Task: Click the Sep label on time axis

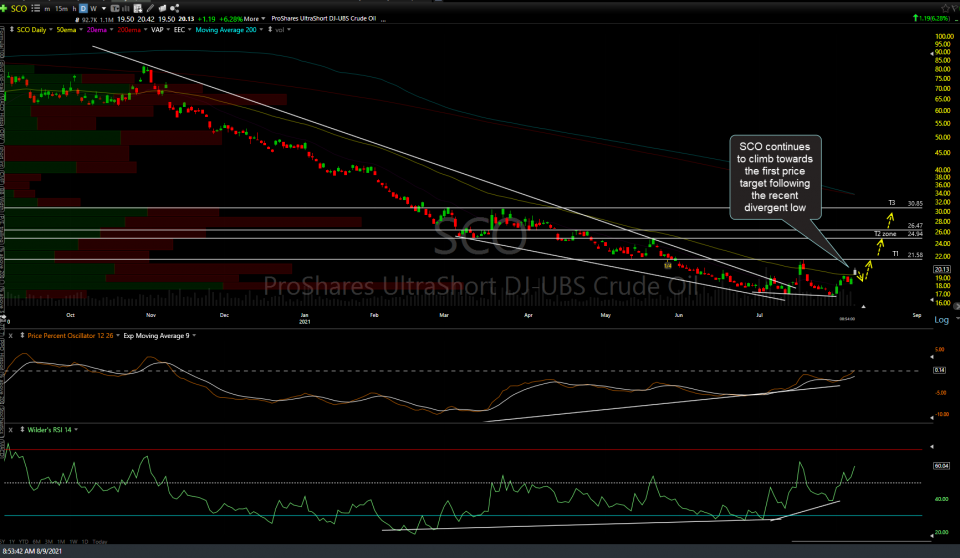Action: coord(917,315)
